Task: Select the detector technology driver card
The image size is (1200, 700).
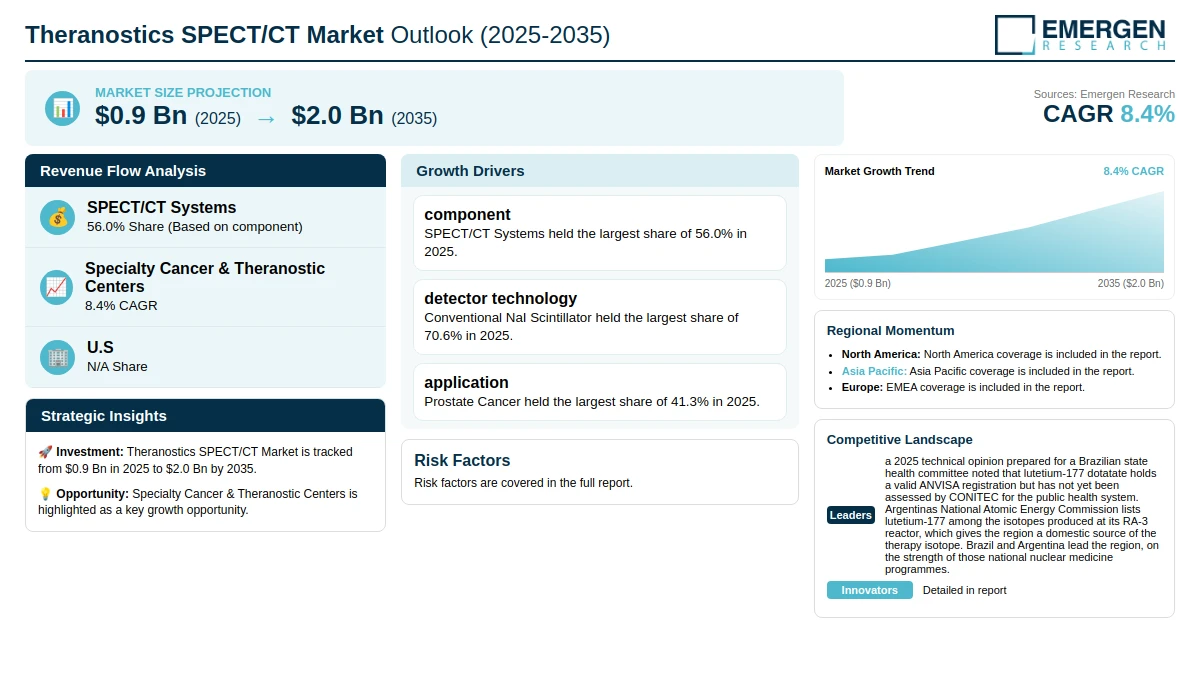Action: point(600,317)
